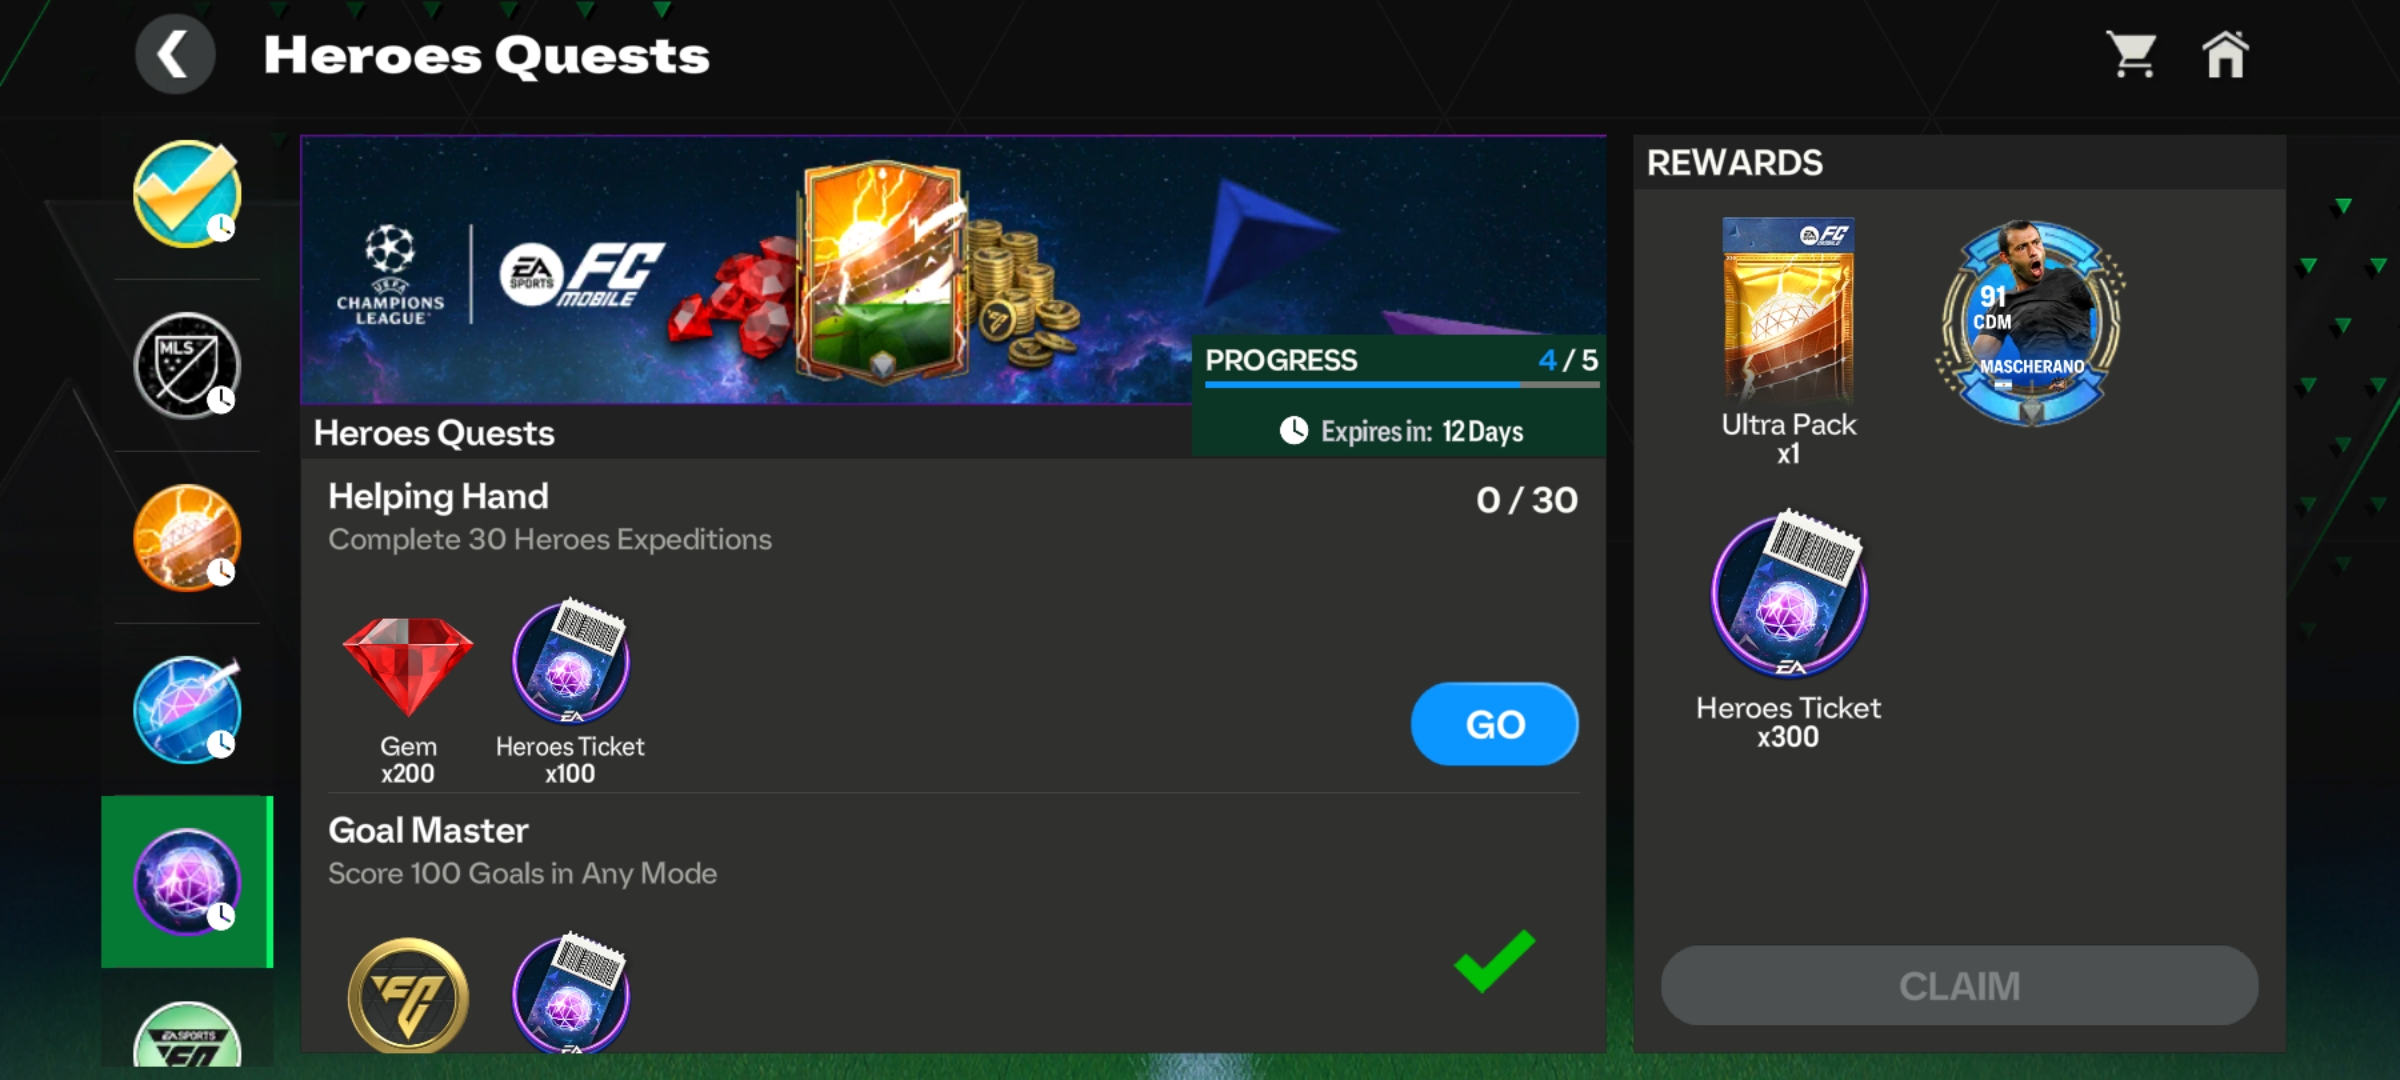2400x1080 pixels.
Task: Open the EA Sports FC sidebar tab
Action: [x=187, y=1034]
